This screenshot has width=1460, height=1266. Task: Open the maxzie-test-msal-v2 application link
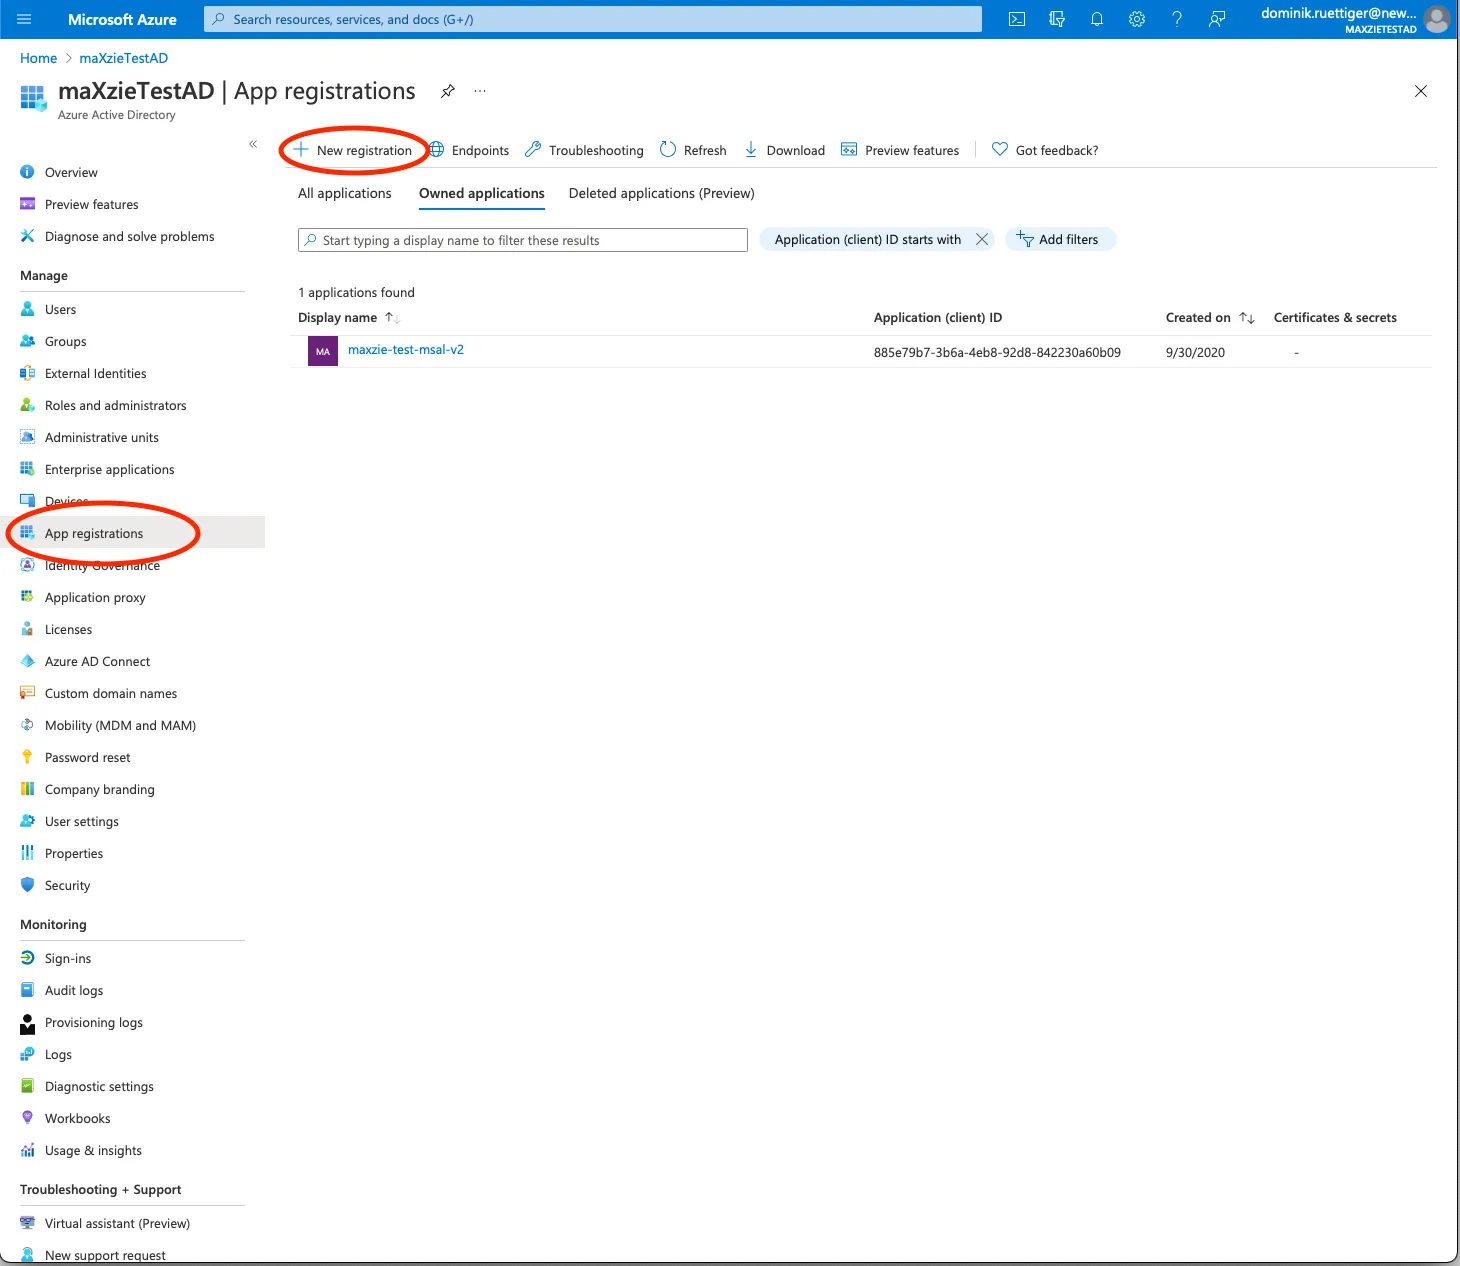(406, 350)
